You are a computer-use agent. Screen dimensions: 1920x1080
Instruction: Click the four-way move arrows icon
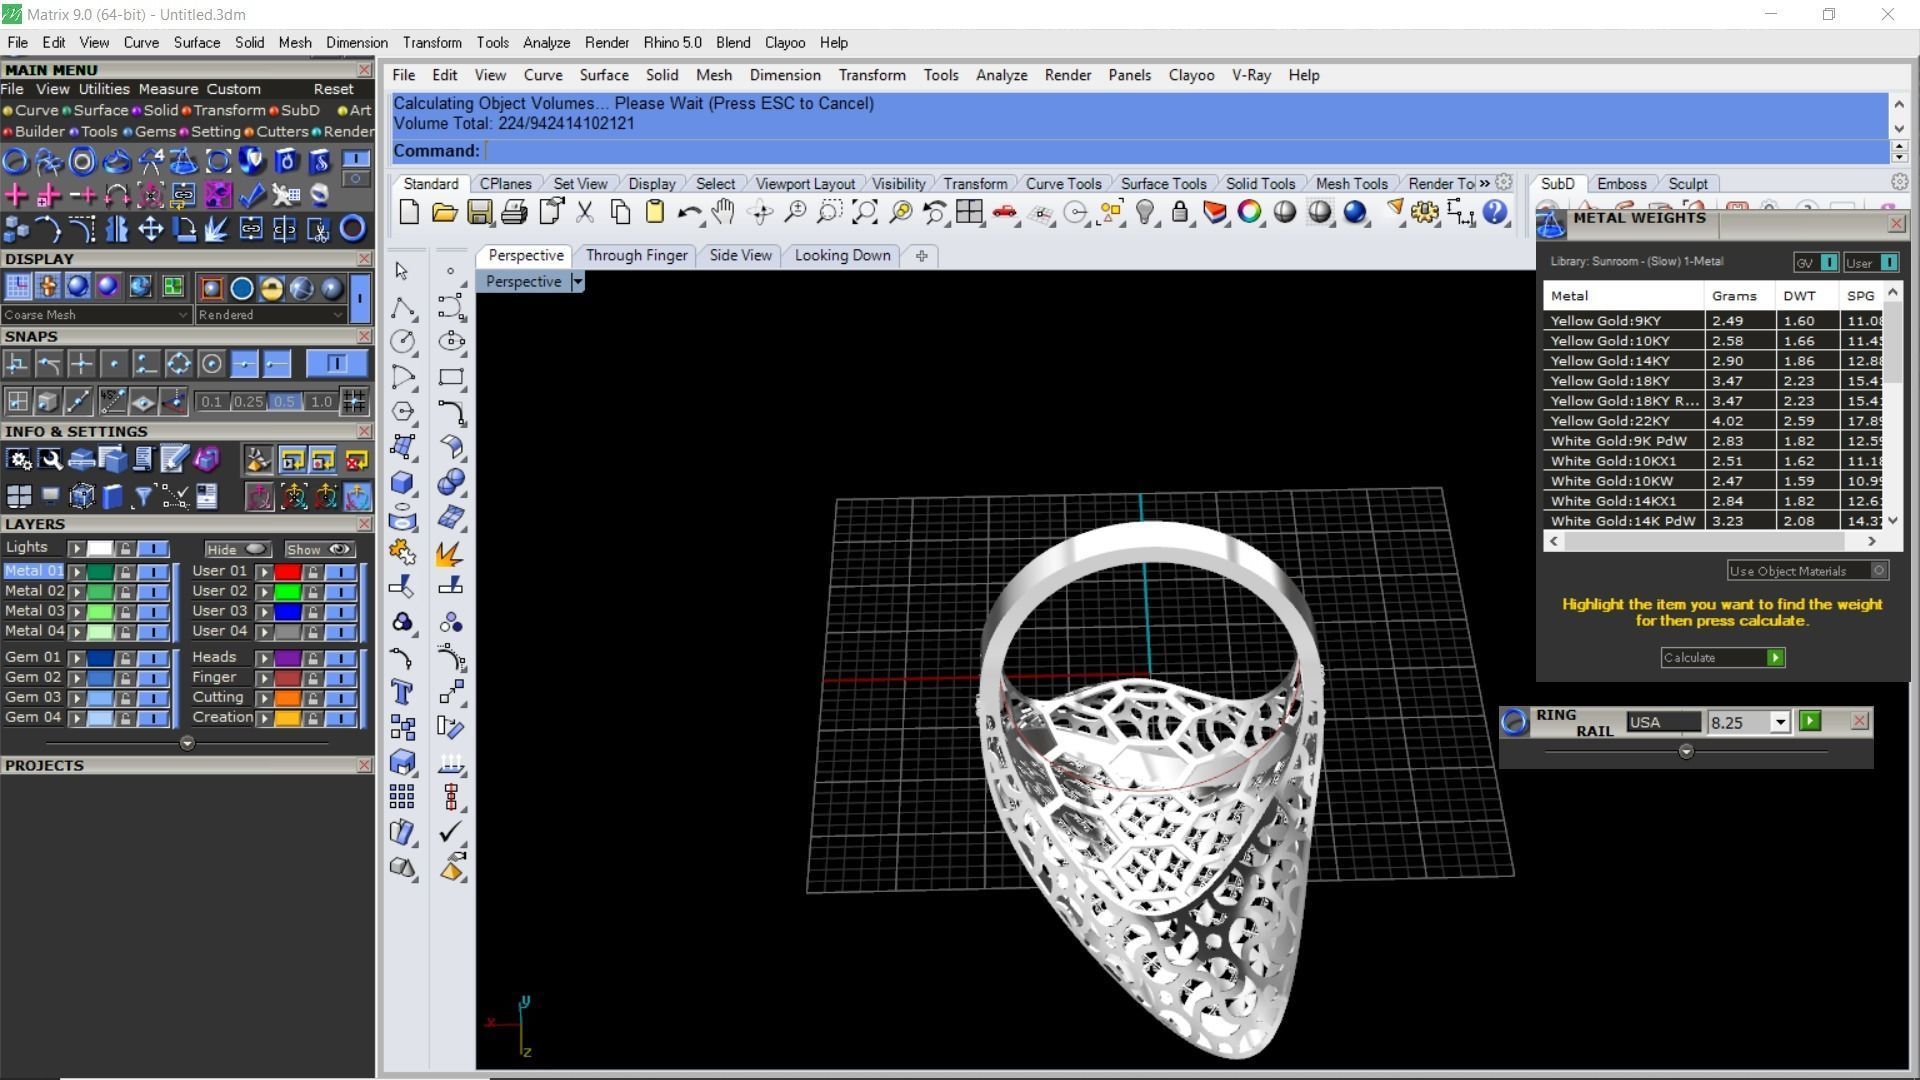coord(150,229)
